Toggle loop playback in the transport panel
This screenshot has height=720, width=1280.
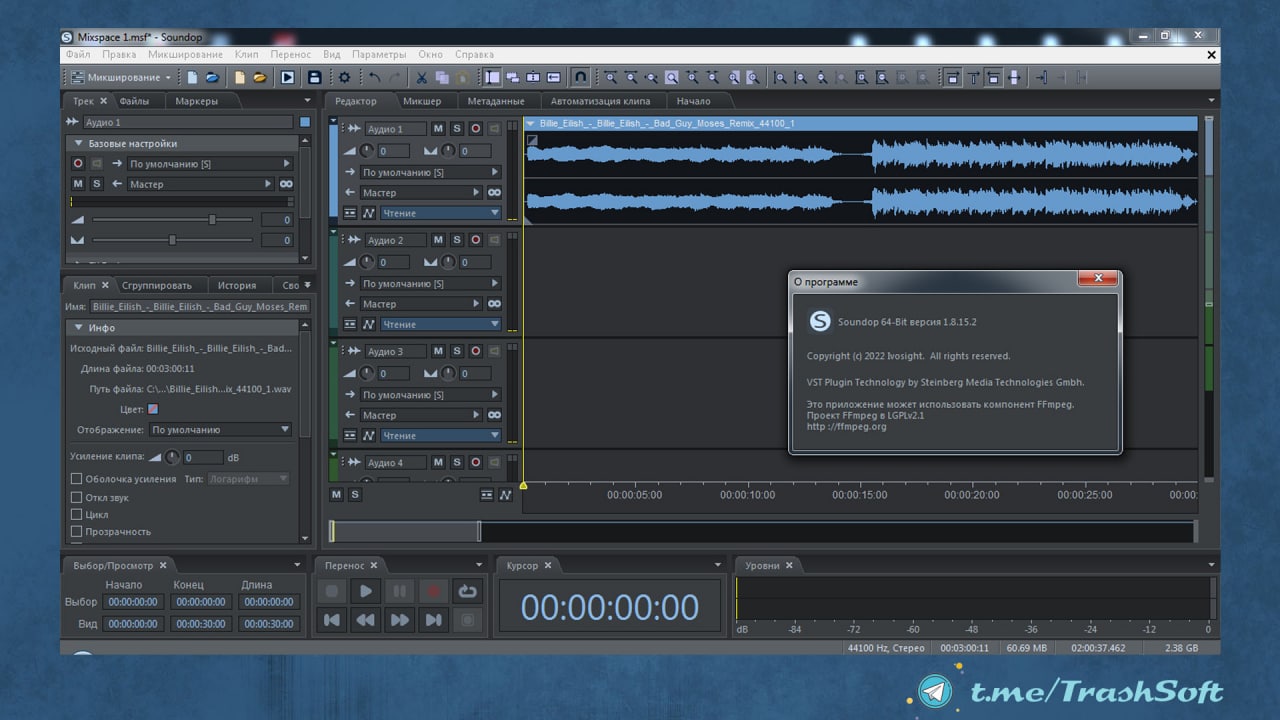coord(467,591)
